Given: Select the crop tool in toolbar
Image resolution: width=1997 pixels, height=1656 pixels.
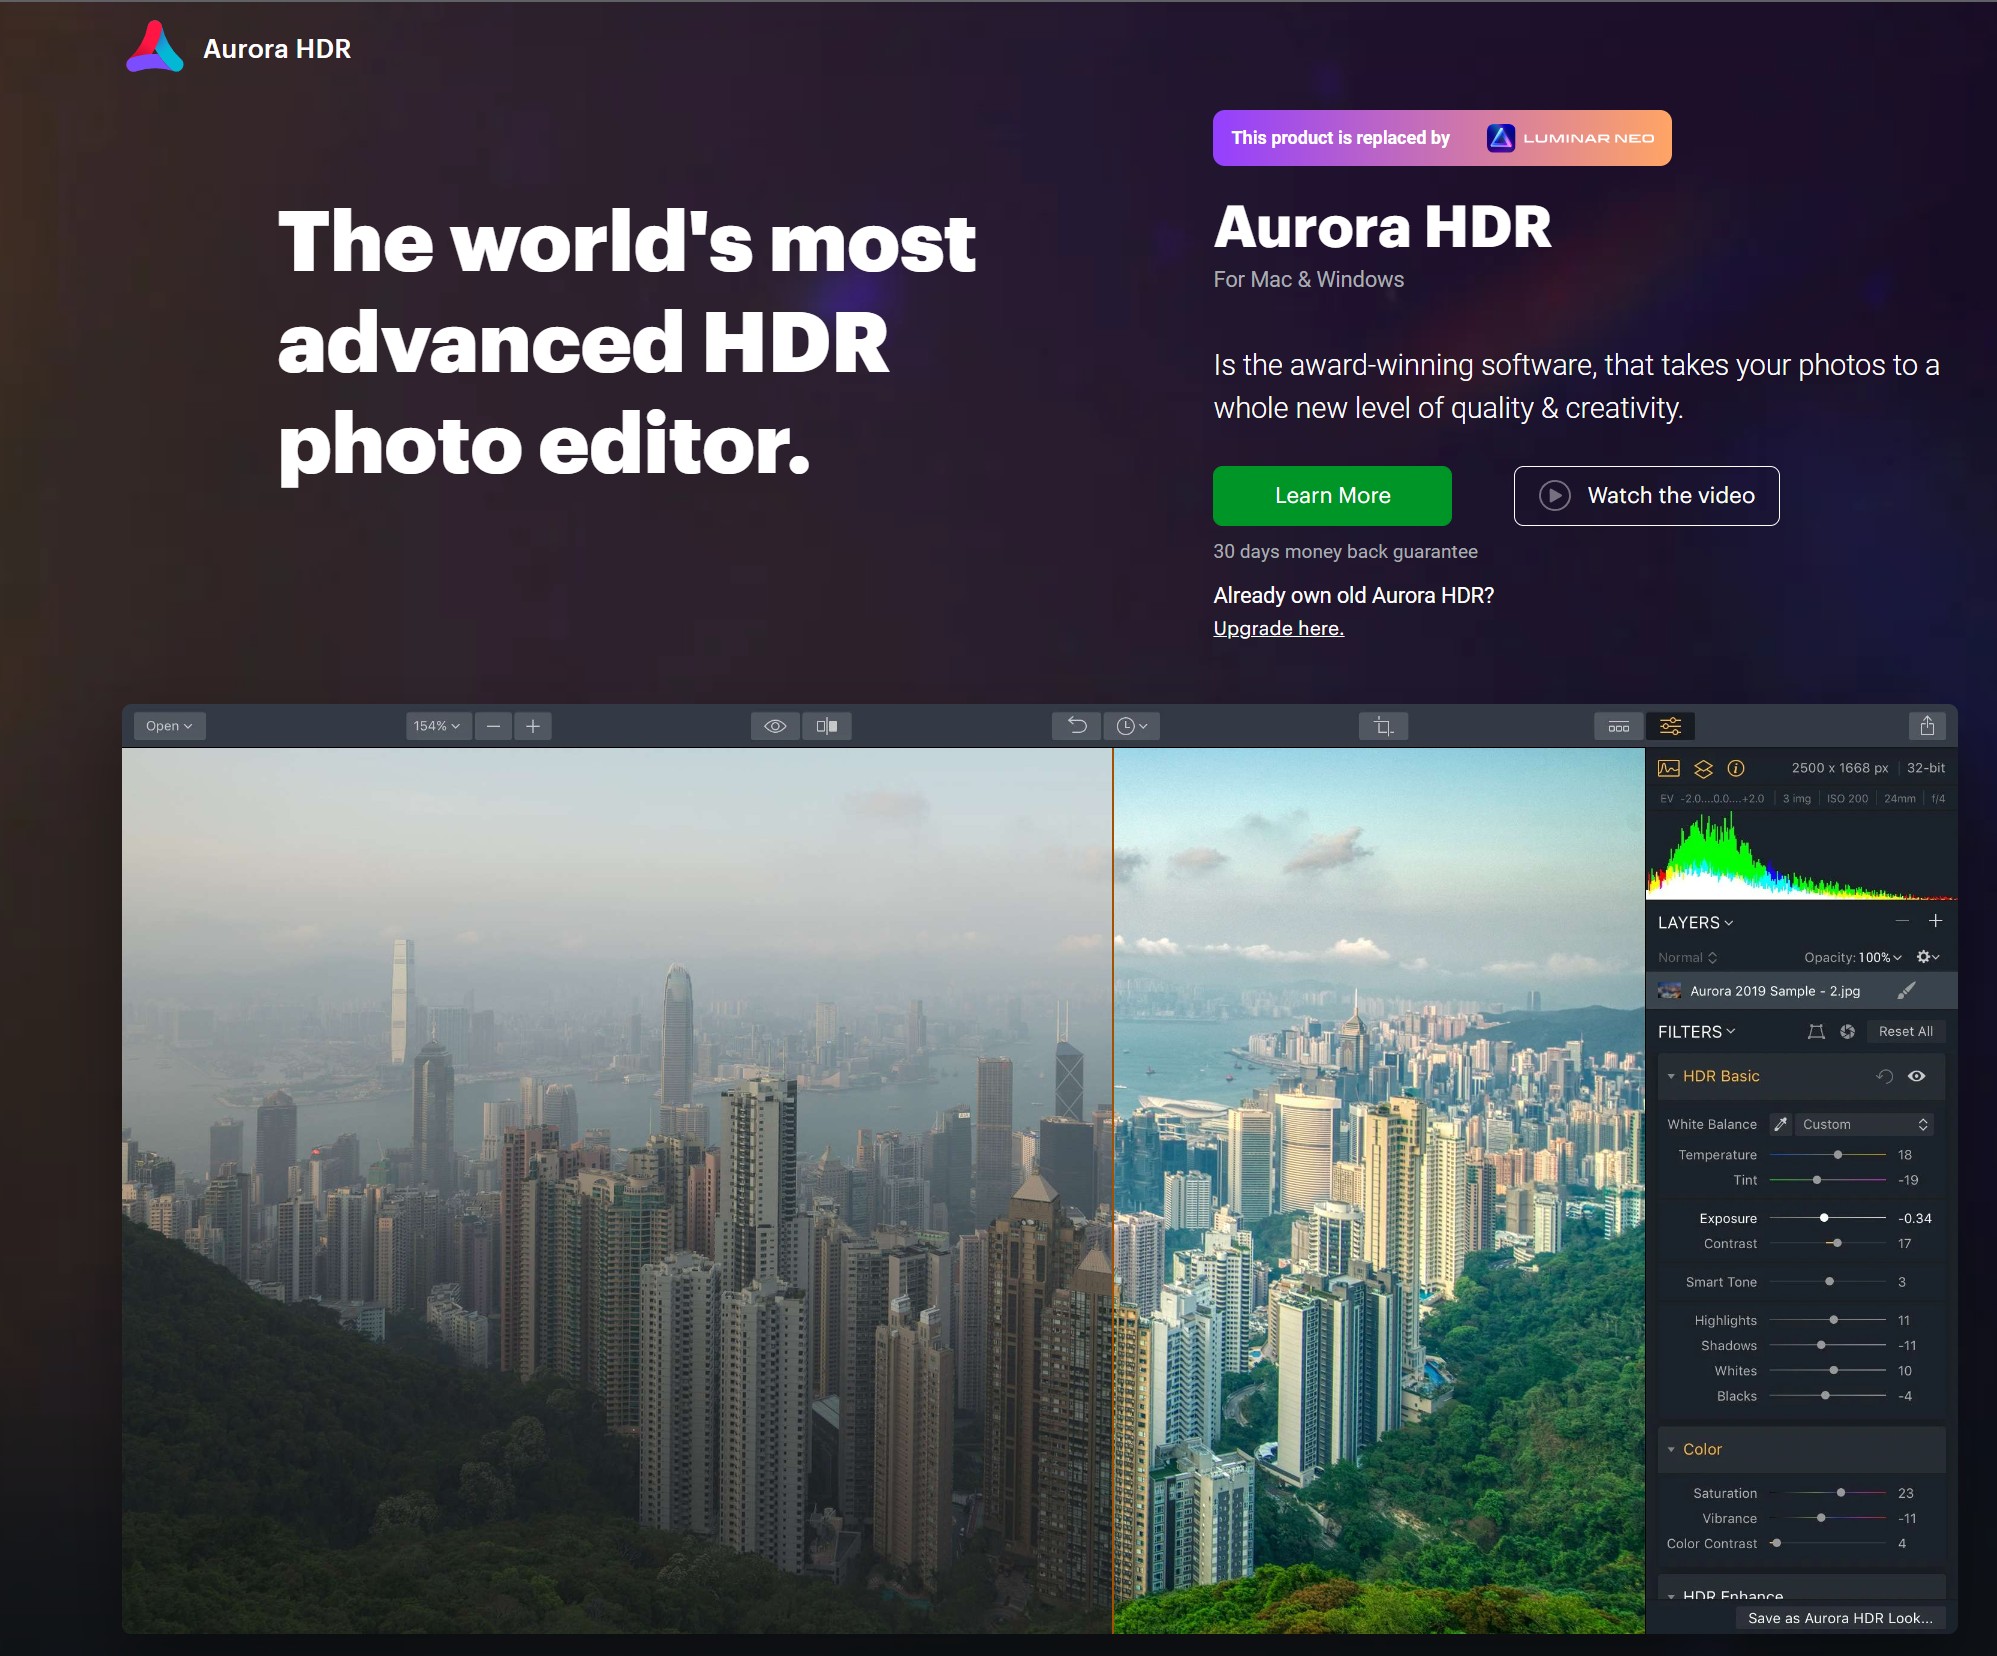Looking at the screenshot, I should click(1382, 725).
